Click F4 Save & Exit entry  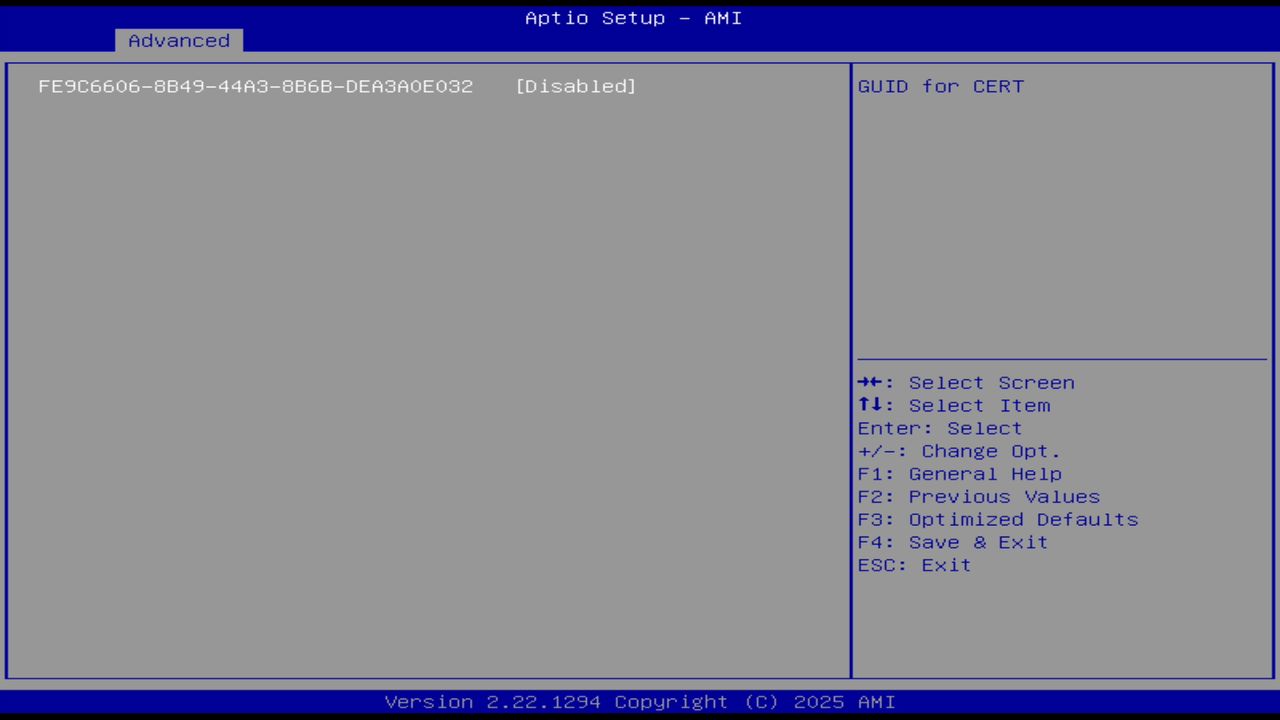click(952, 542)
